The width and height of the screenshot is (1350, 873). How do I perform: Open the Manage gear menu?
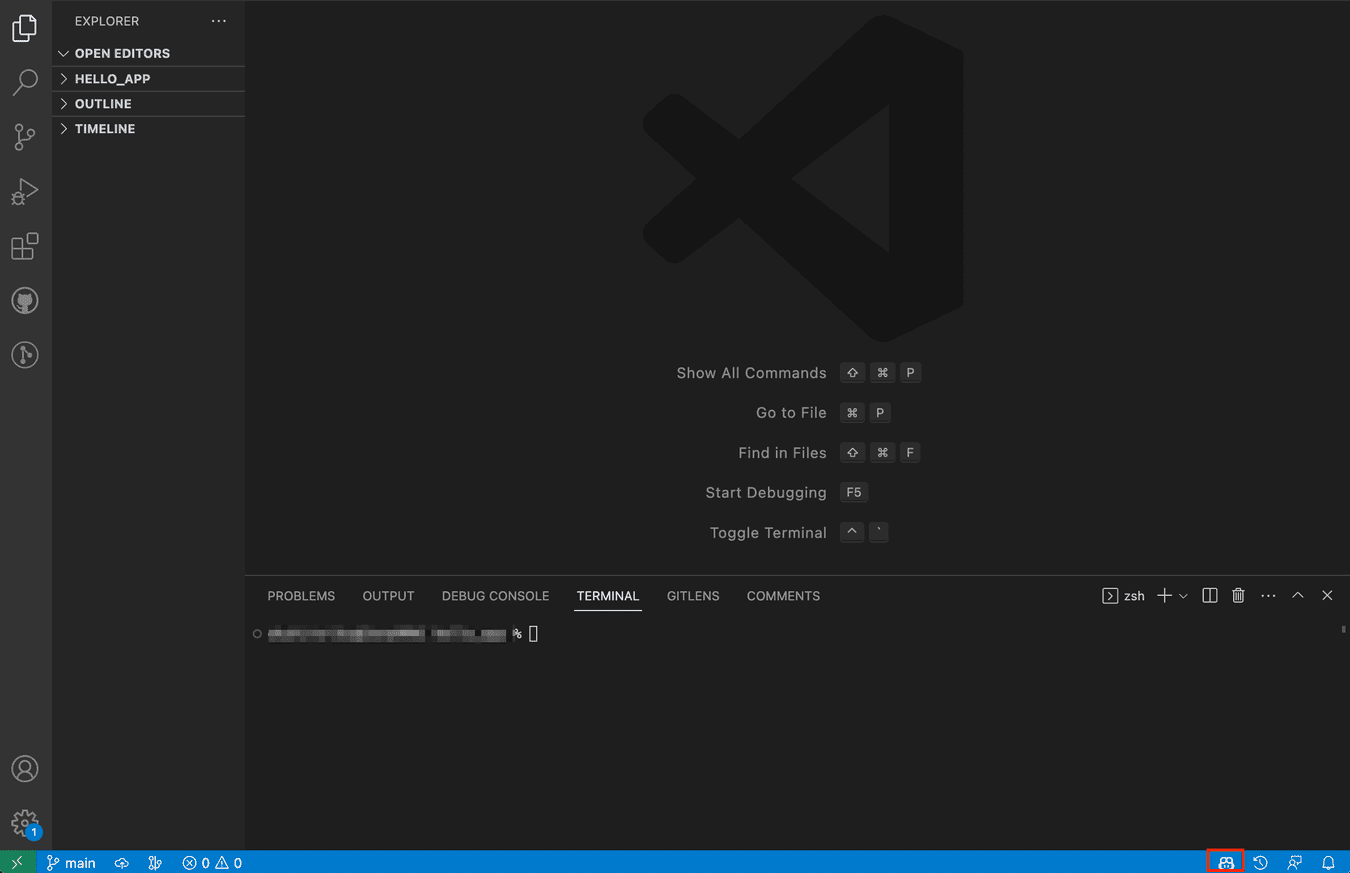(x=25, y=824)
